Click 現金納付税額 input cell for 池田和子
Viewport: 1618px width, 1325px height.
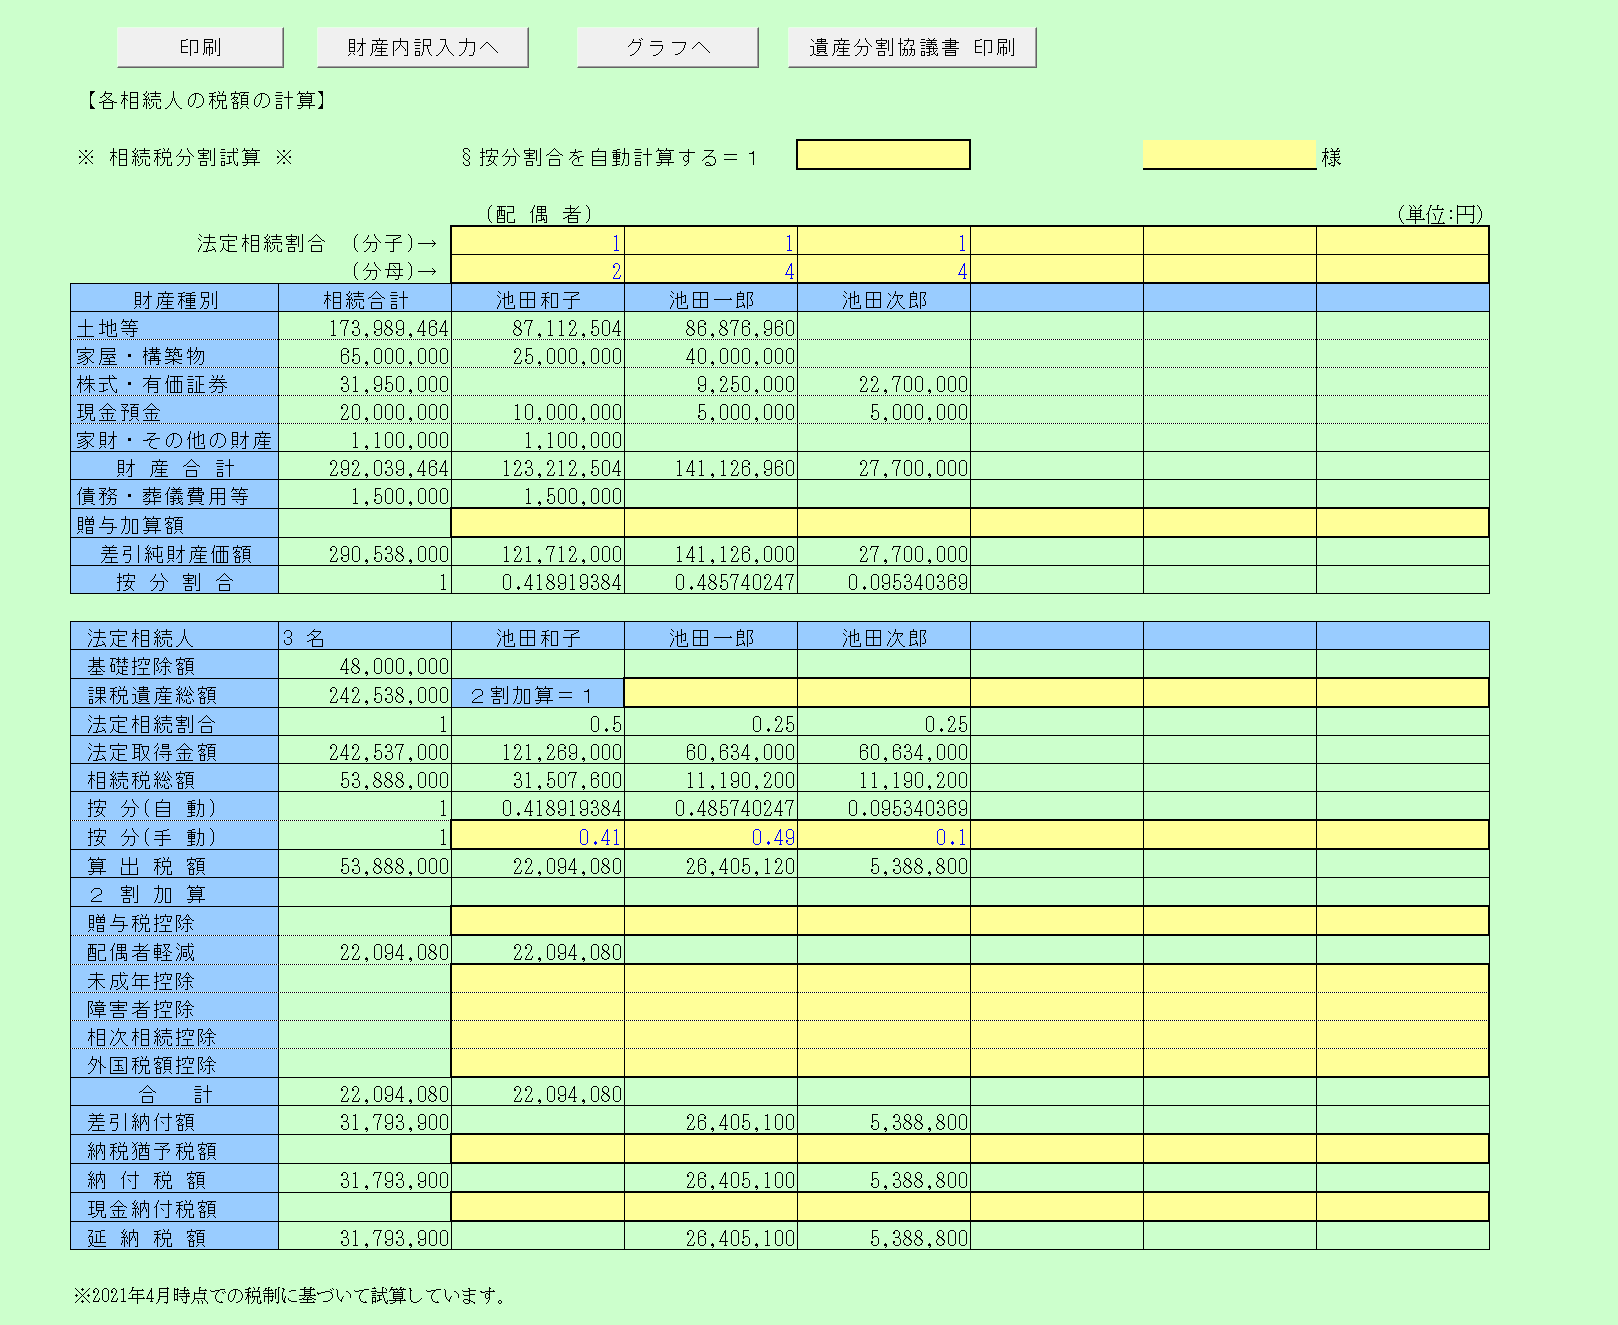538,1207
